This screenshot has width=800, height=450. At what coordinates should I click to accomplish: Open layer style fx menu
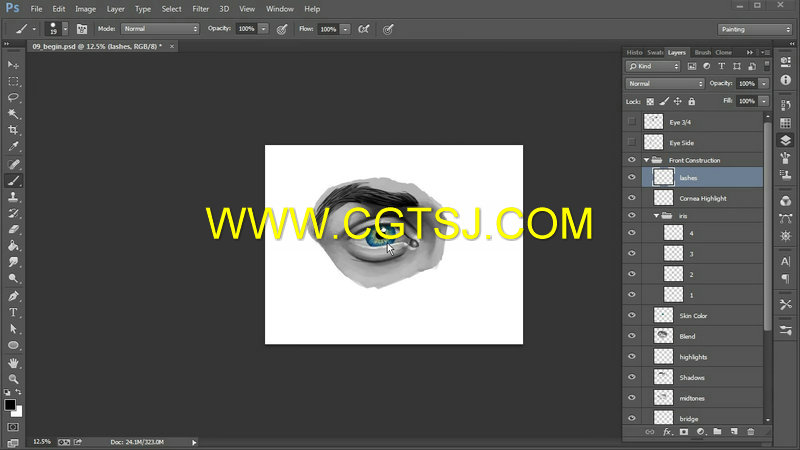(x=667, y=432)
